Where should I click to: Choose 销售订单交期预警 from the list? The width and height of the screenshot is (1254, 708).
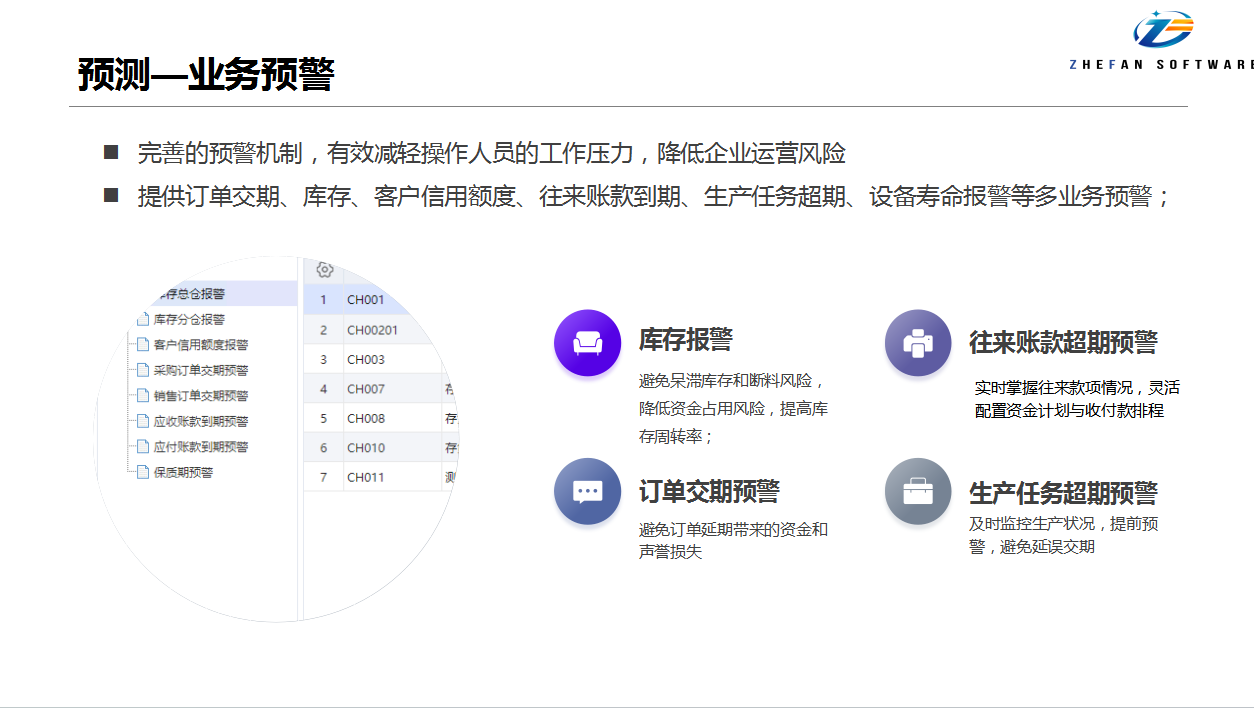(x=200, y=396)
